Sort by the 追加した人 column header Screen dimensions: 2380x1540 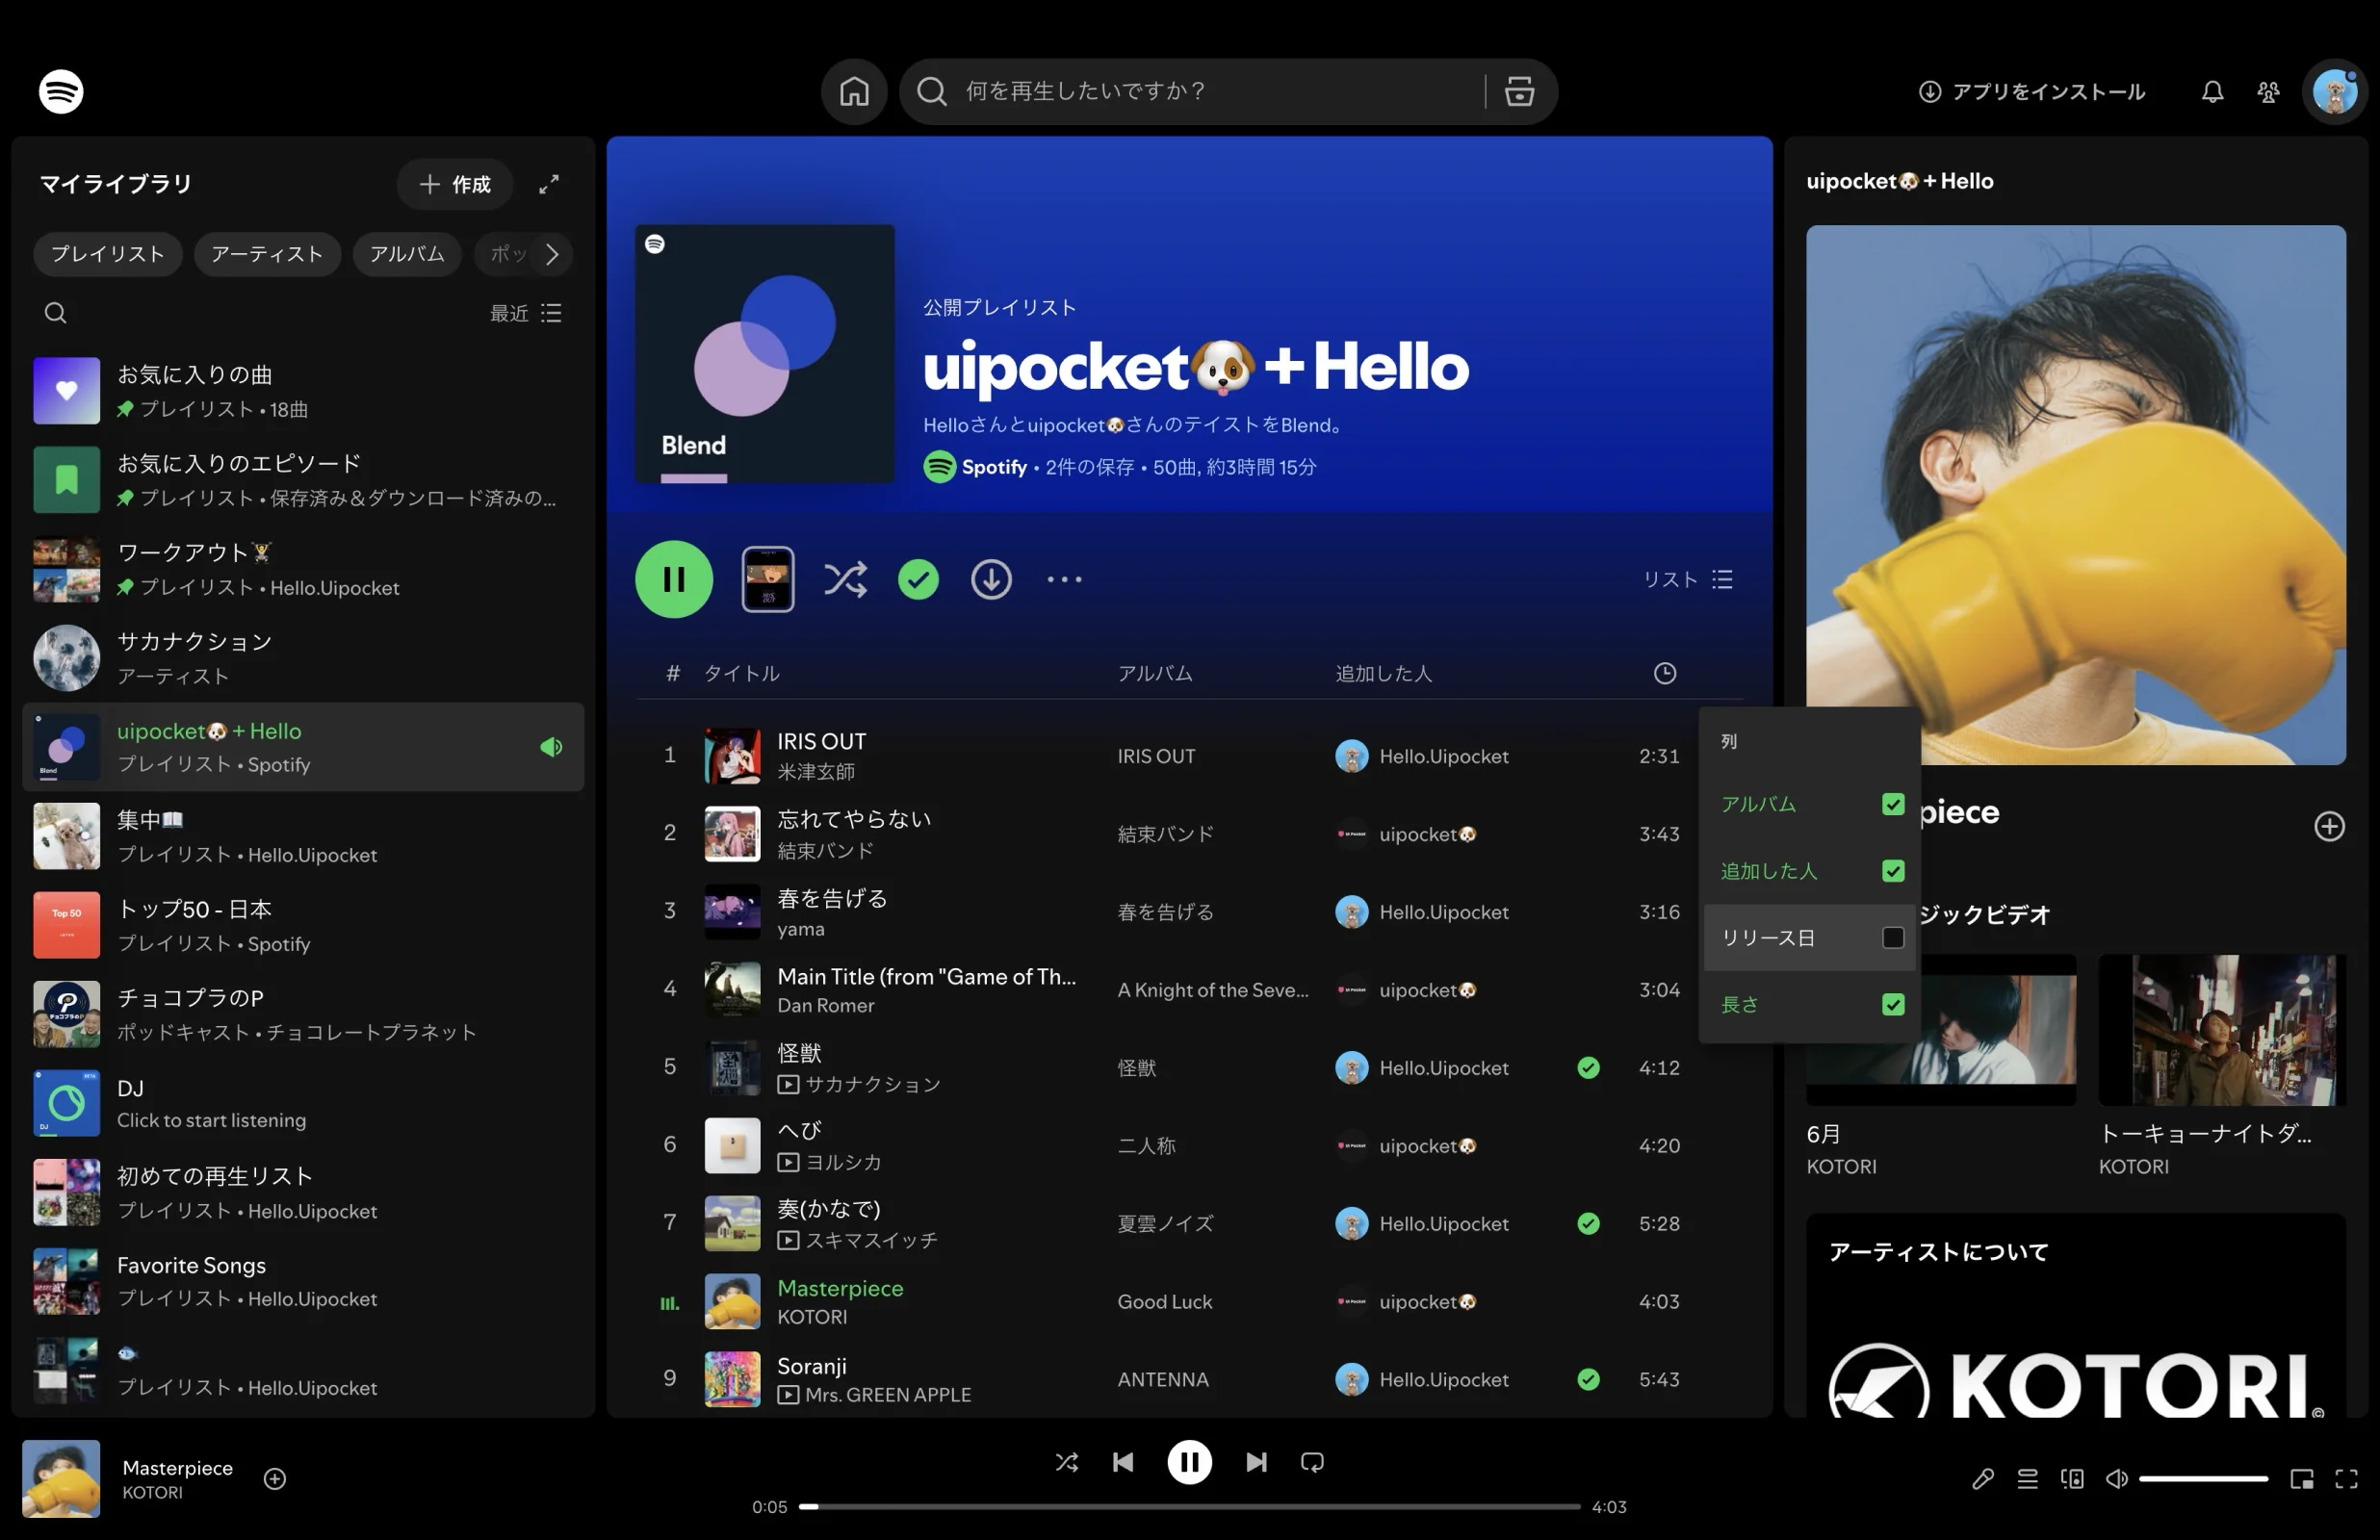click(x=1384, y=673)
